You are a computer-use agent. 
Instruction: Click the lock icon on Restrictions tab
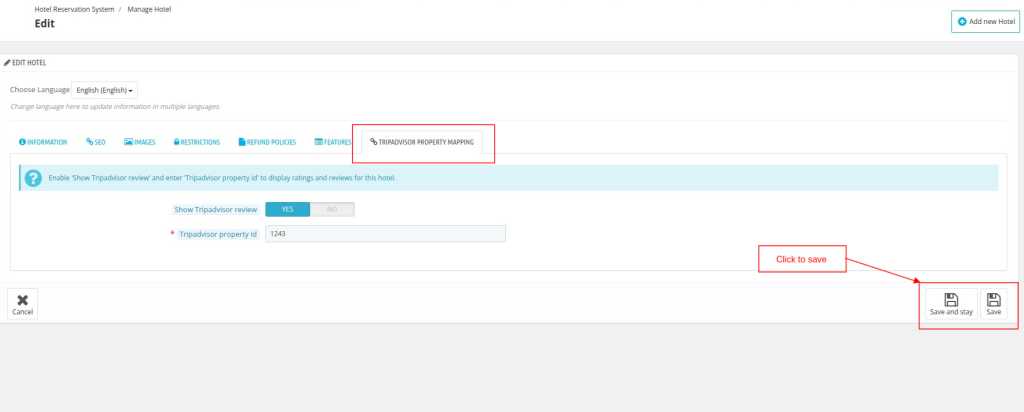(x=176, y=142)
